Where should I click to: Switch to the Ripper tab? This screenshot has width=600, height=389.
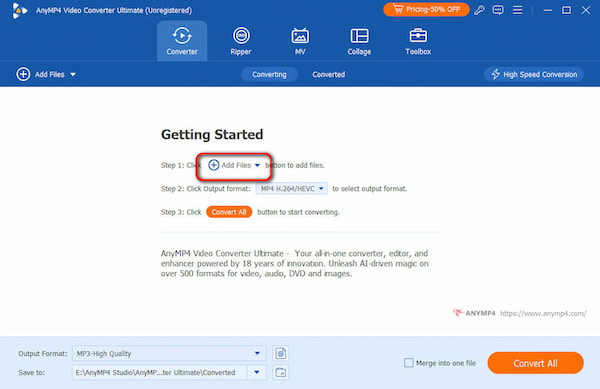241,41
